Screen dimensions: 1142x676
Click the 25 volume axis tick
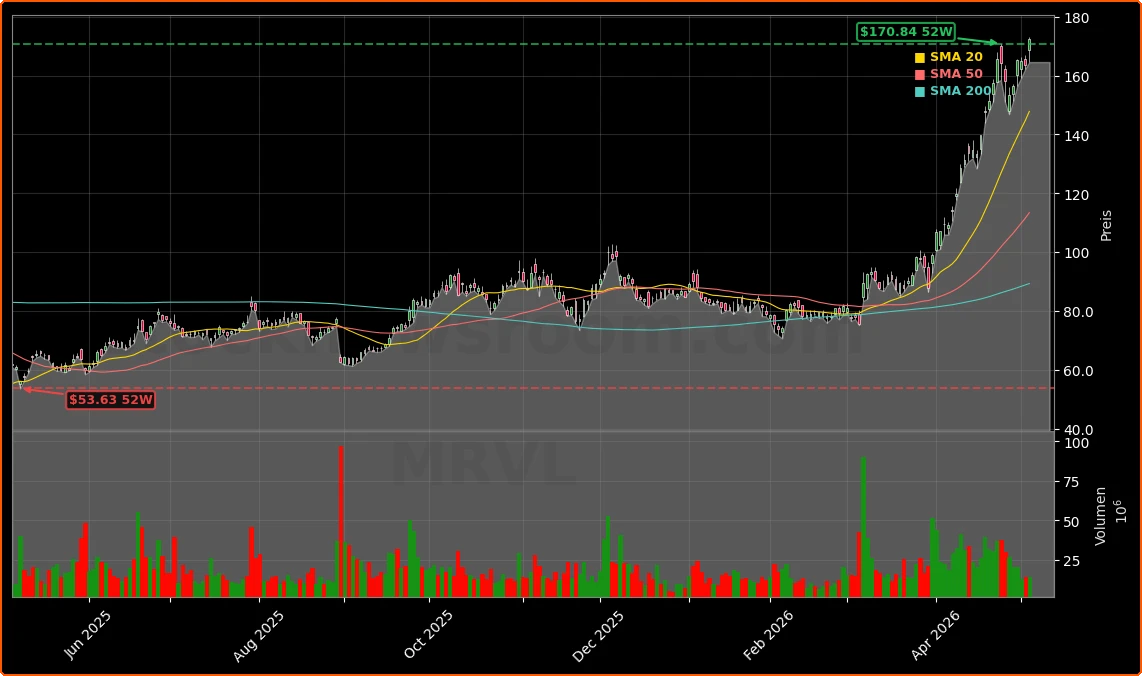coord(1071,562)
